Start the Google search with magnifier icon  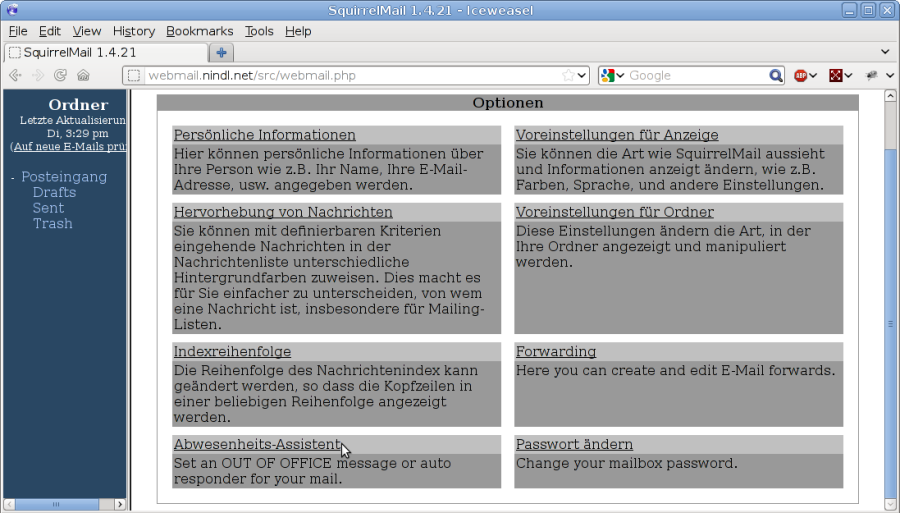[775, 75]
